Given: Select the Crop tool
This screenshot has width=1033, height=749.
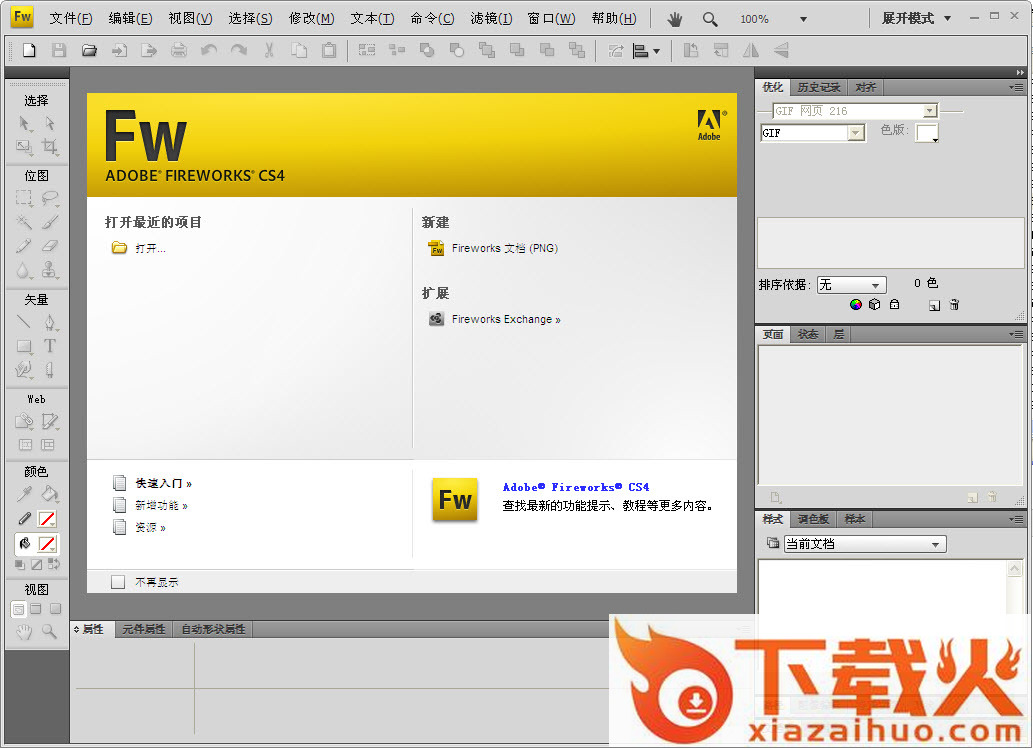Looking at the screenshot, I should pyautogui.click(x=49, y=147).
